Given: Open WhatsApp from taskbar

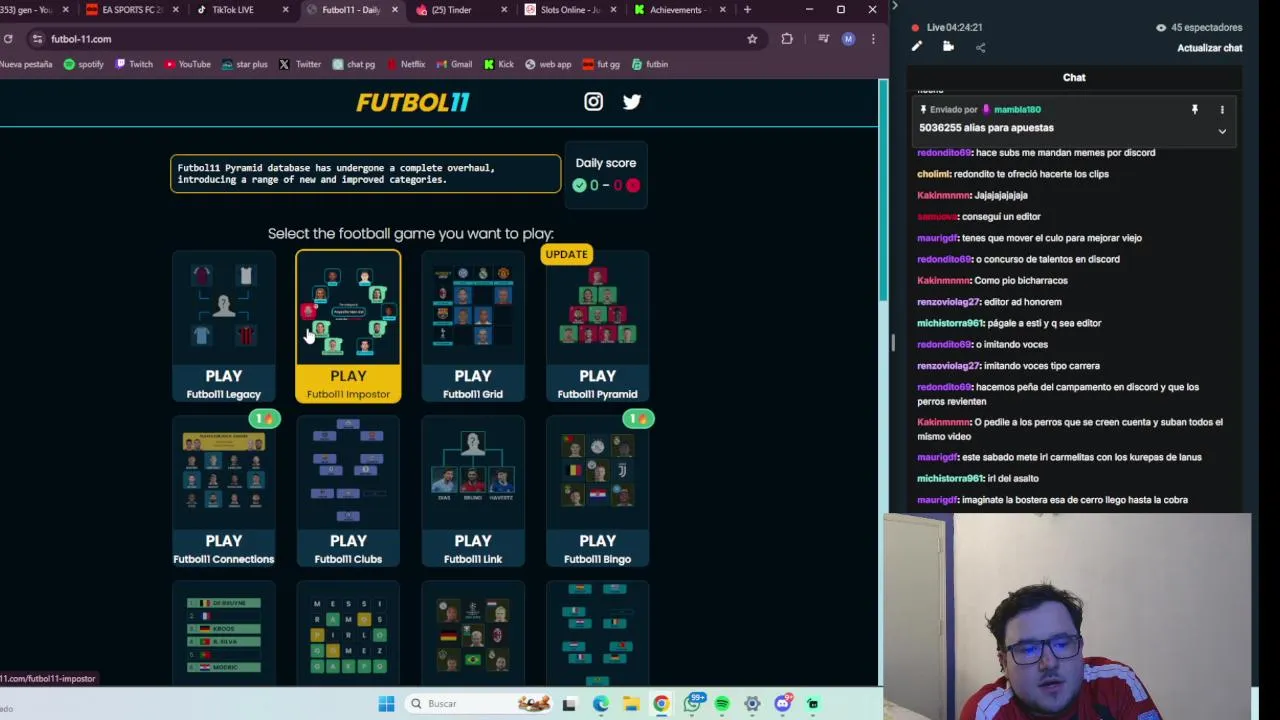Looking at the screenshot, I should (692, 704).
